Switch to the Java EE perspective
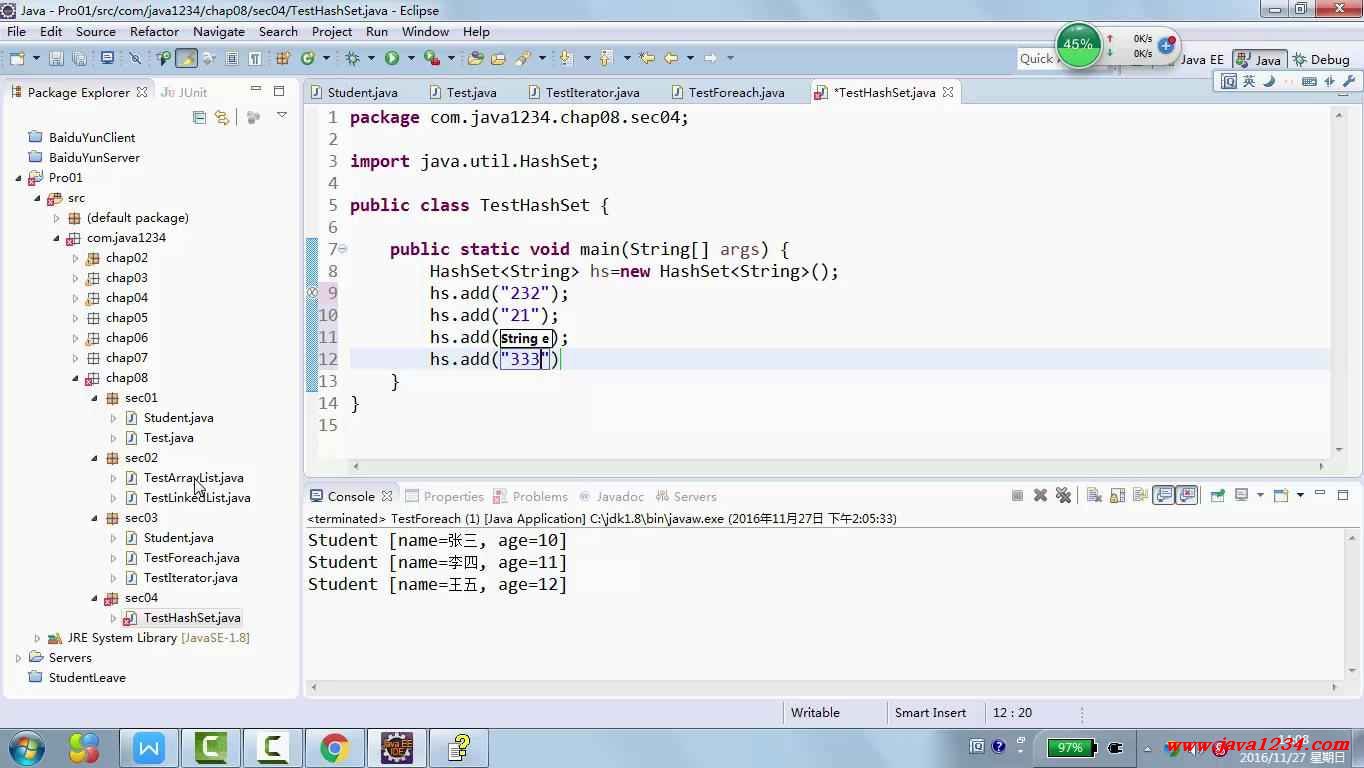1364x768 pixels. (1201, 59)
